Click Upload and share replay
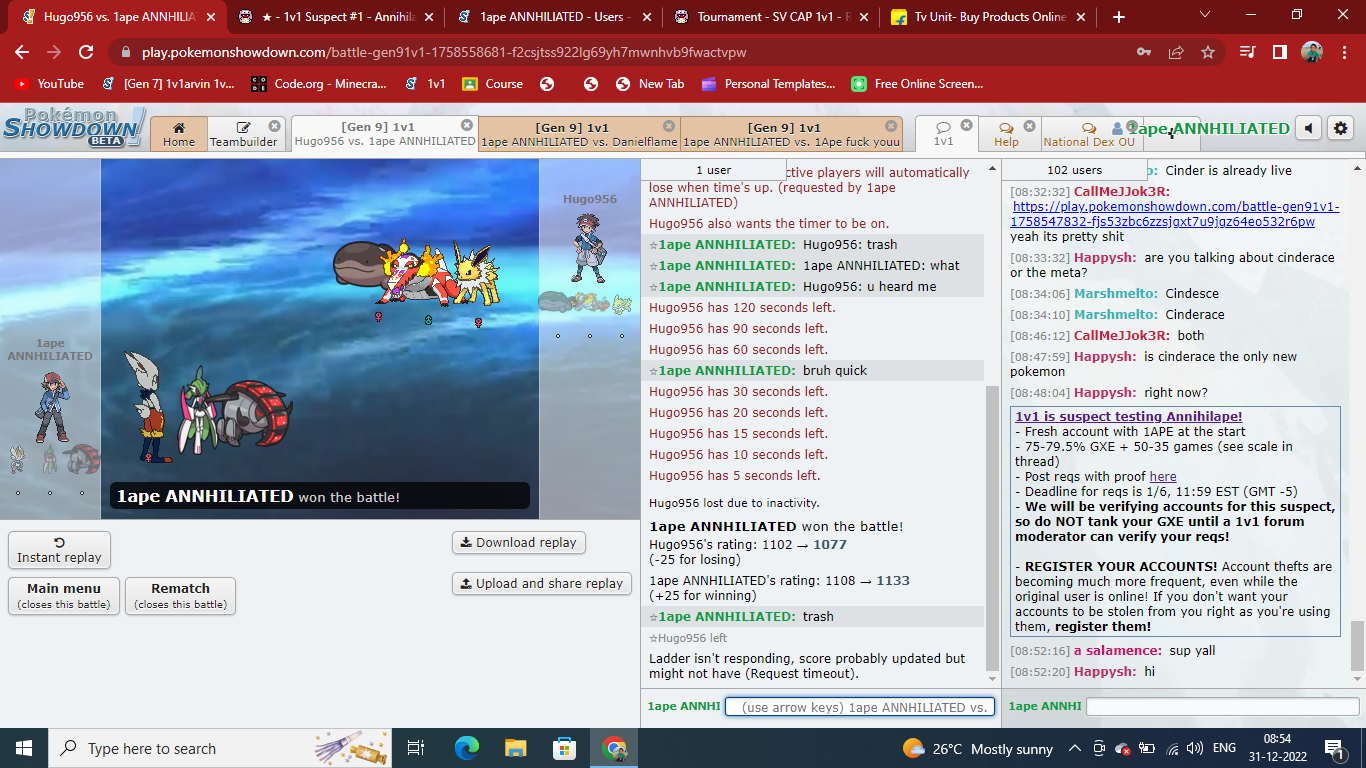The height and width of the screenshot is (768, 1366). coord(541,583)
